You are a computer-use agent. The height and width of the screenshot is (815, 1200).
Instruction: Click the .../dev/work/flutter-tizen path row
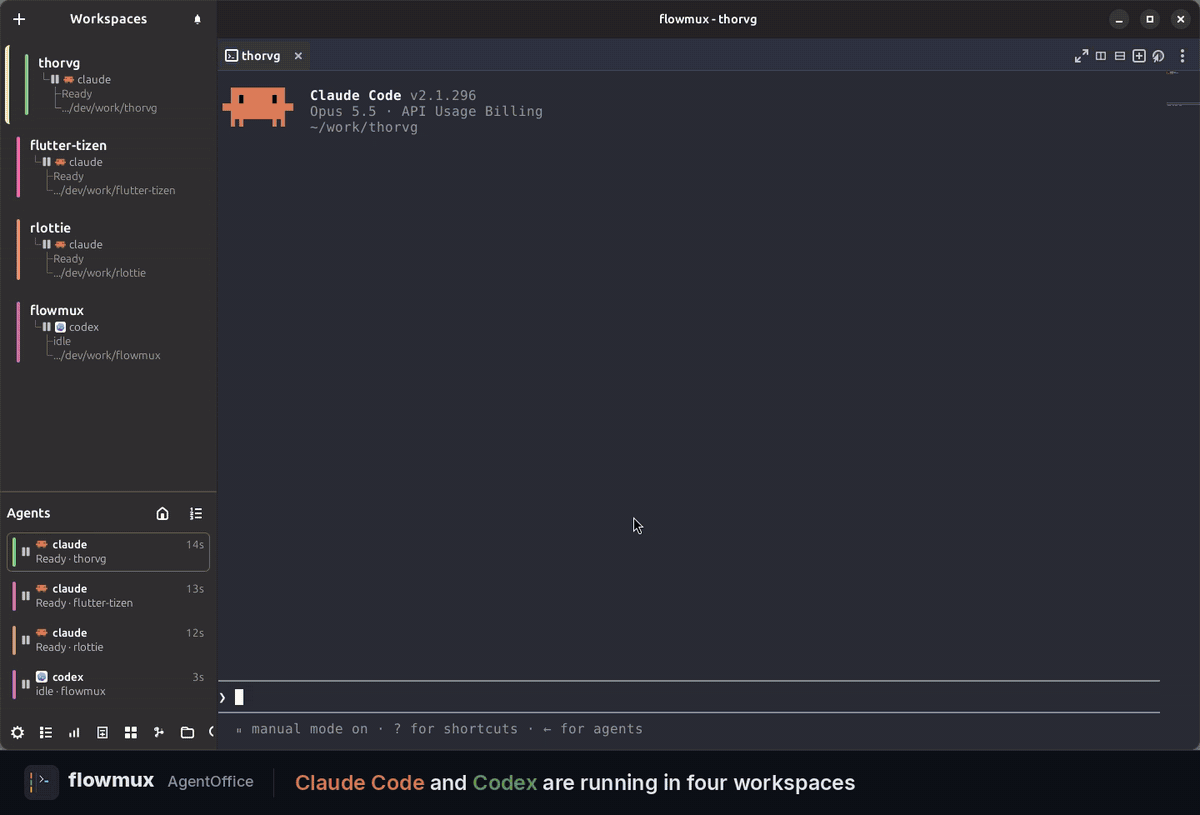(114, 190)
